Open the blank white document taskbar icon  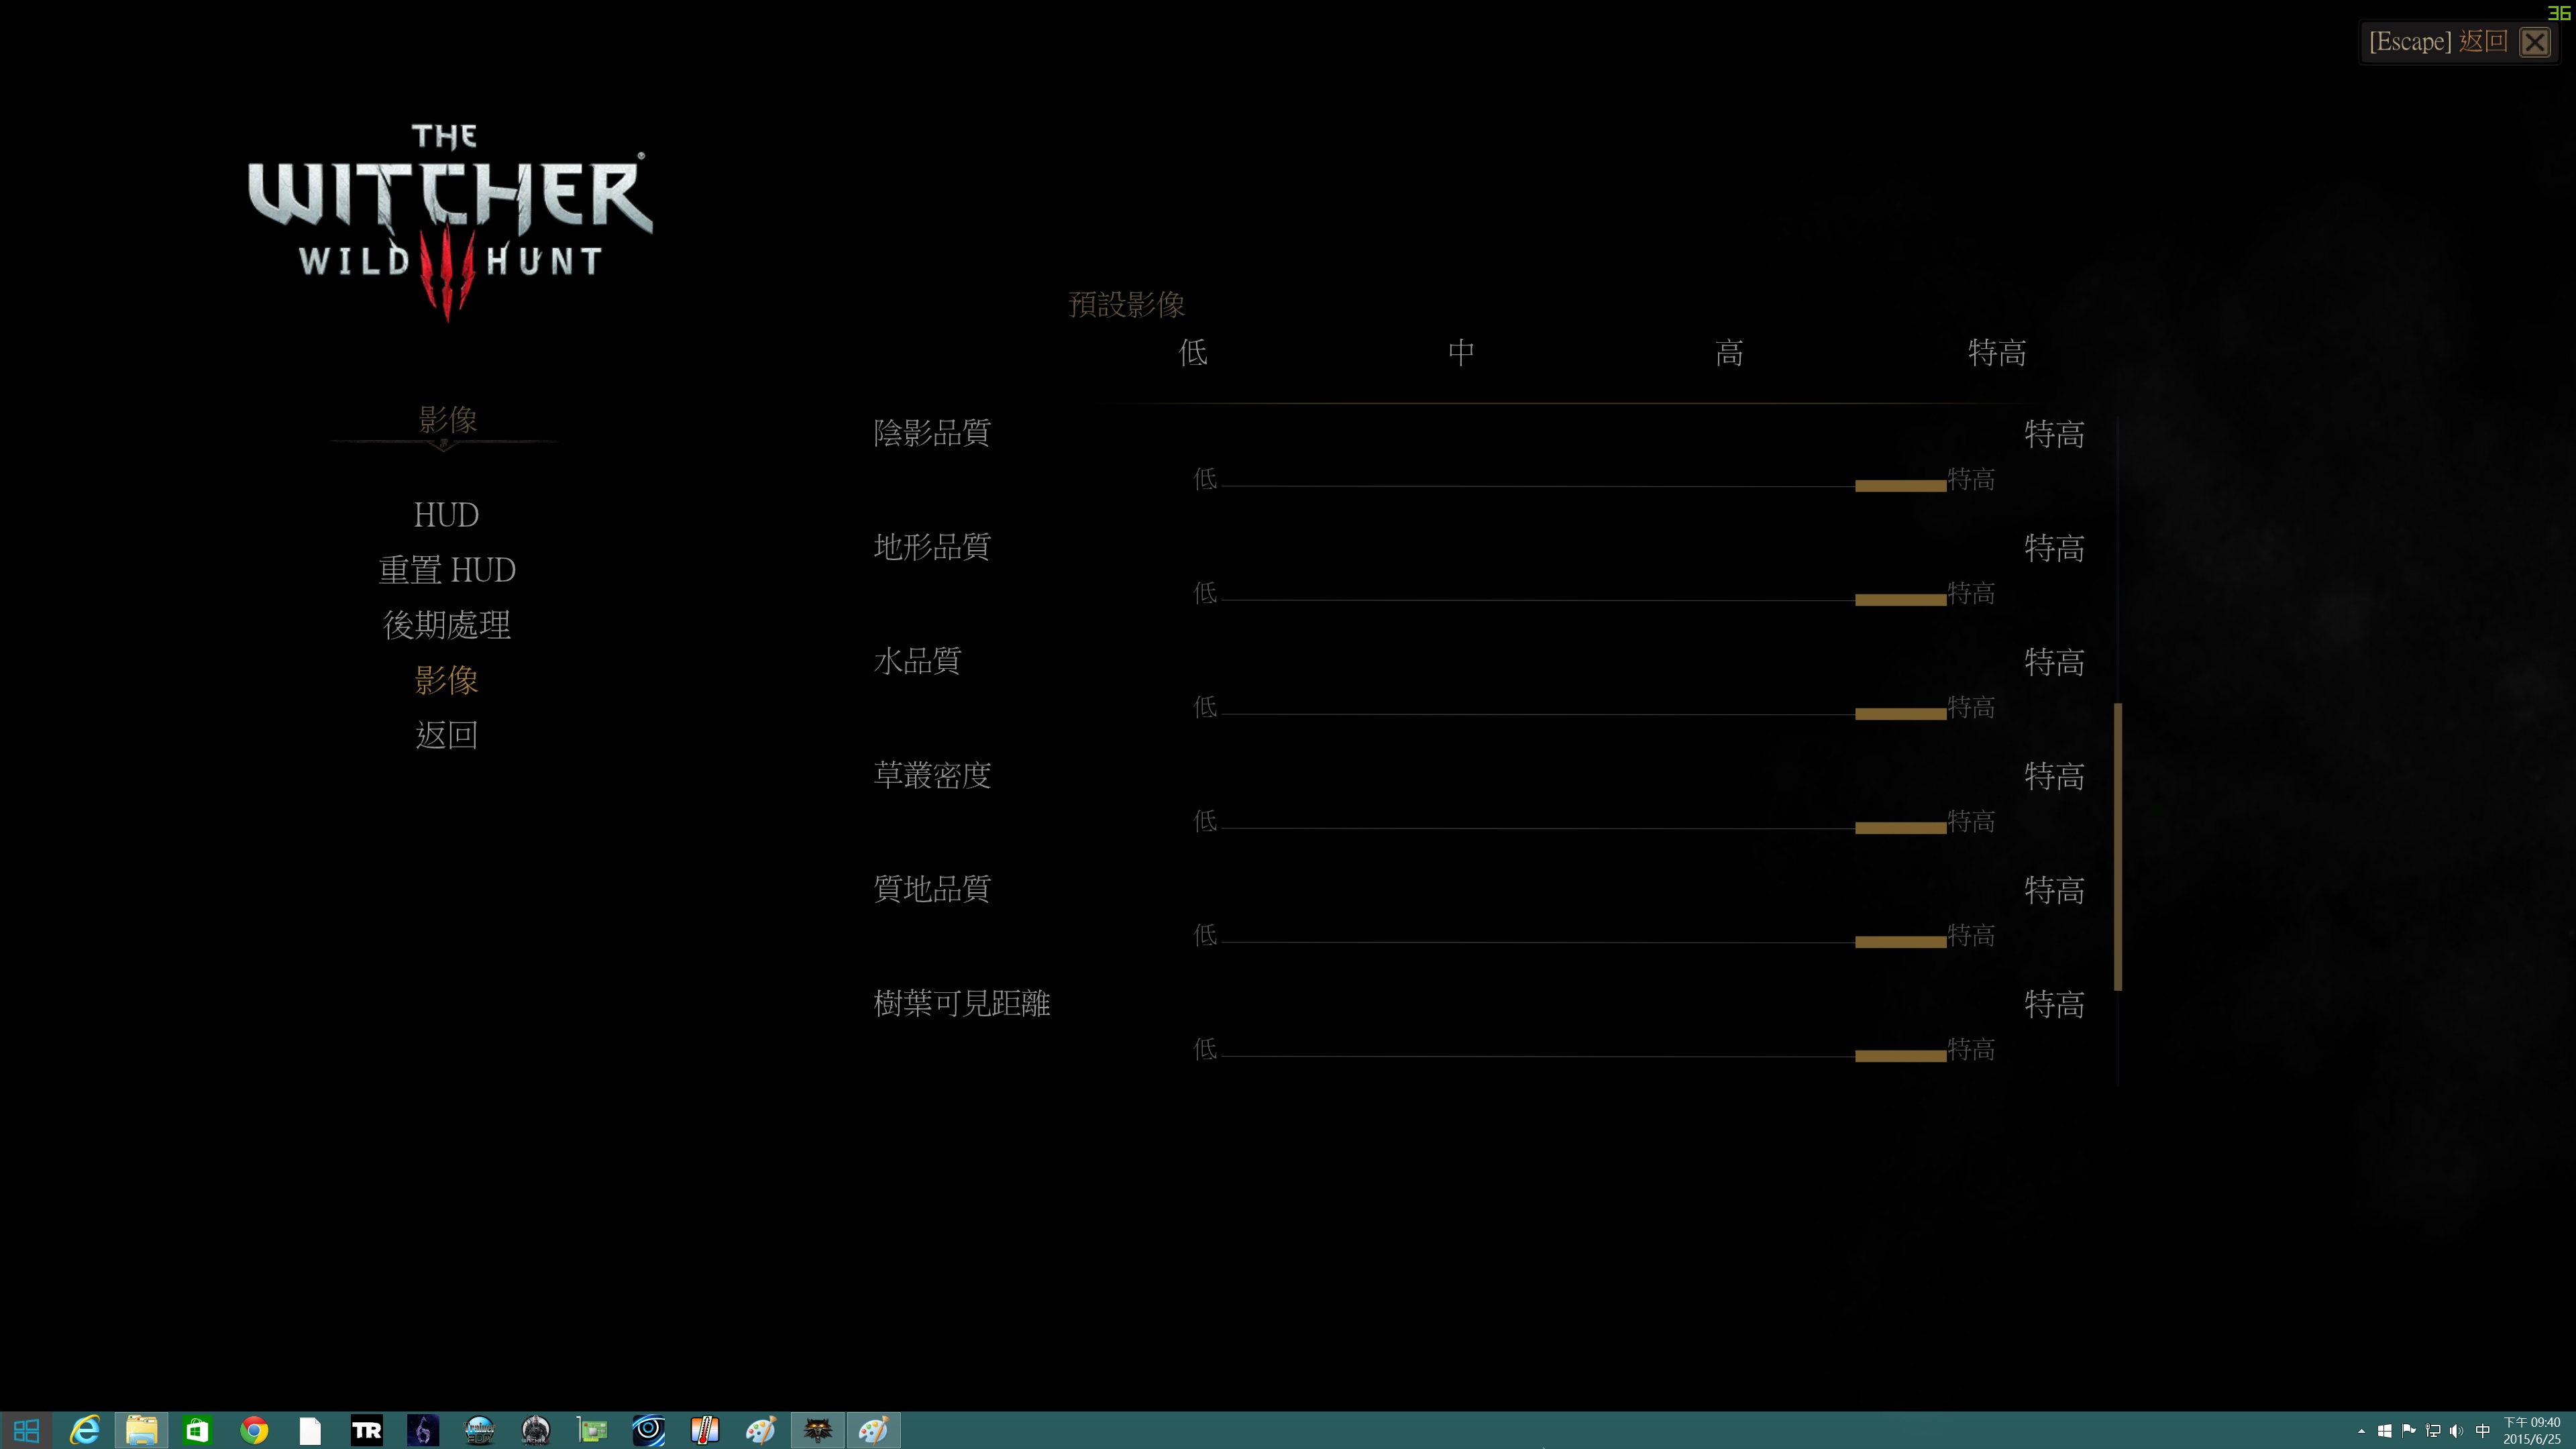pyautogui.click(x=310, y=1431)
